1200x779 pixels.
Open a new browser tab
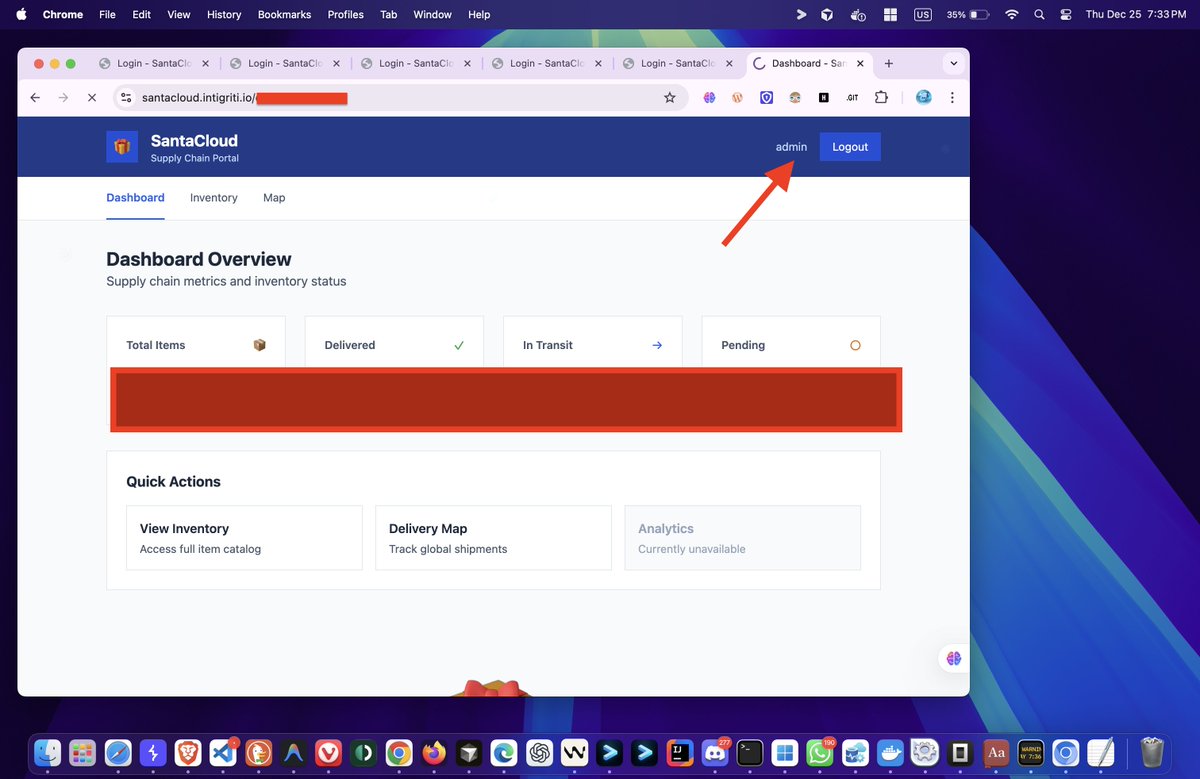tap(889, 63)
